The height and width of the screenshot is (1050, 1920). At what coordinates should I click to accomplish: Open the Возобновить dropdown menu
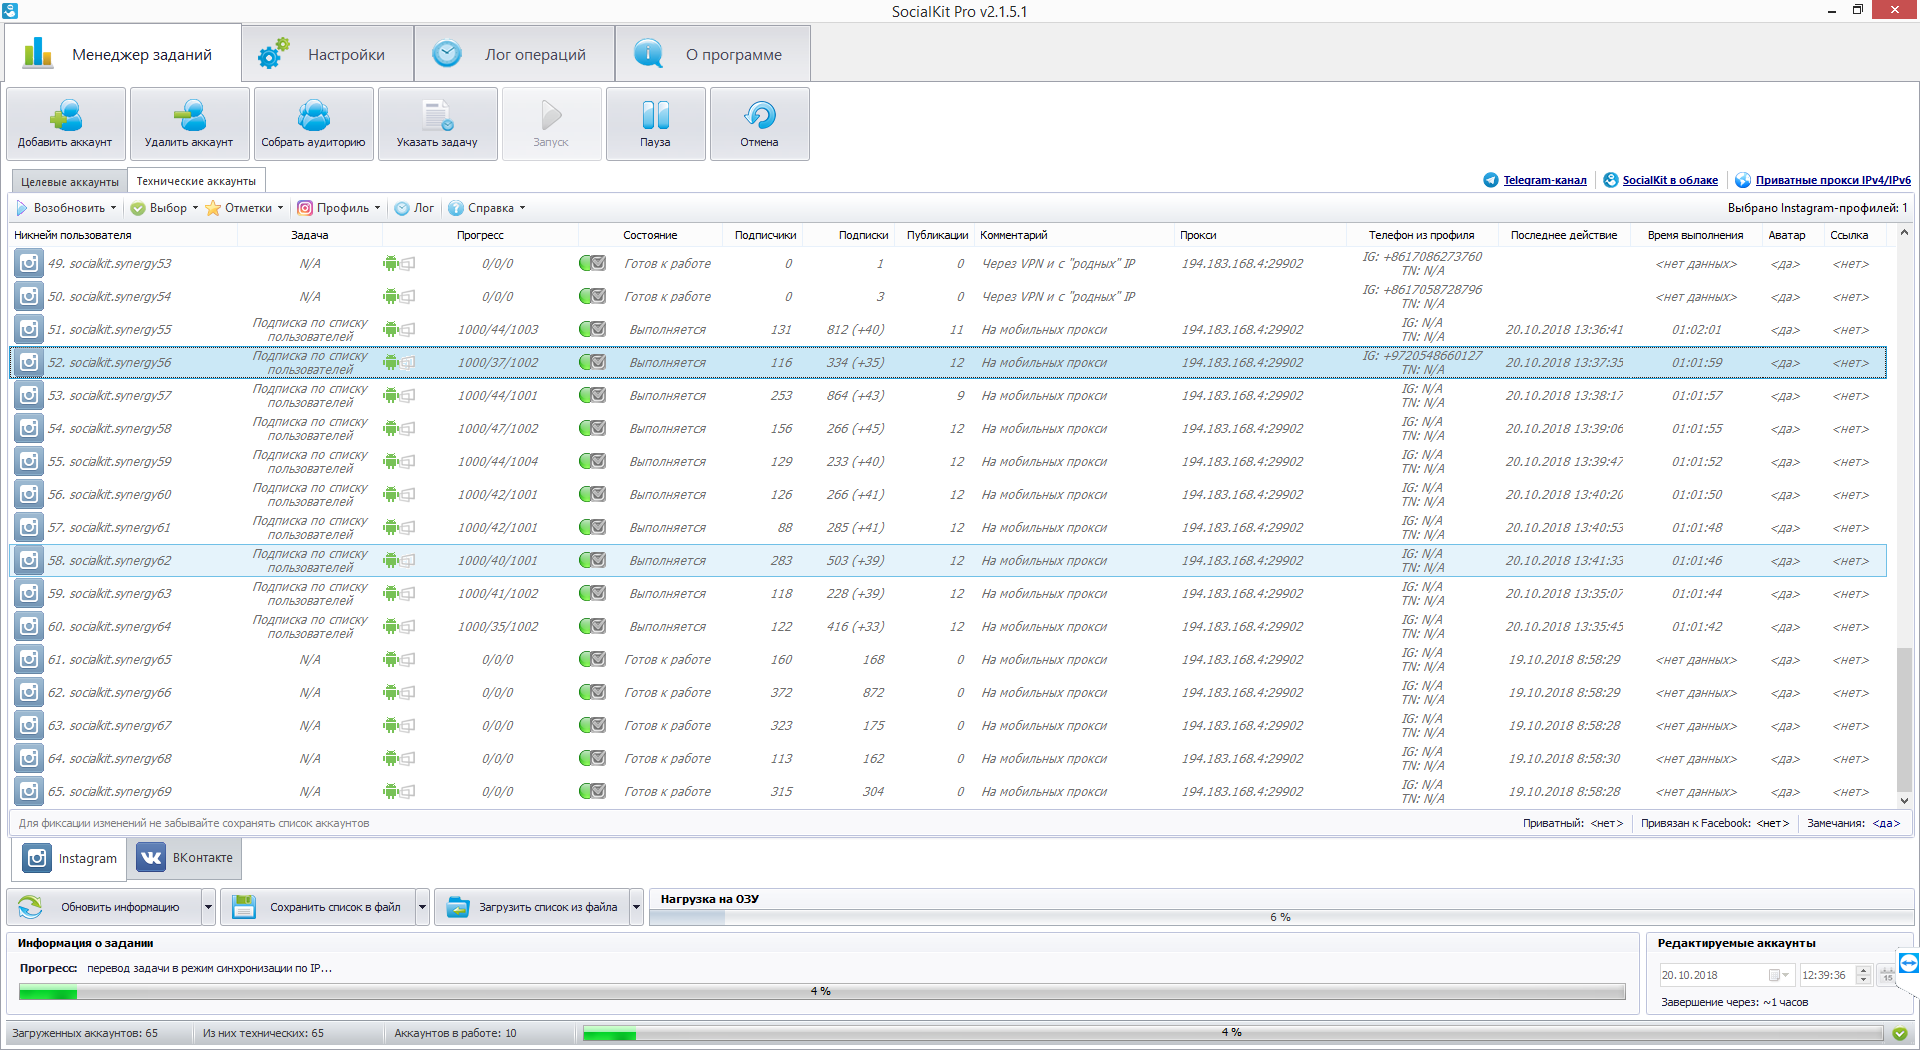point(66,208)
